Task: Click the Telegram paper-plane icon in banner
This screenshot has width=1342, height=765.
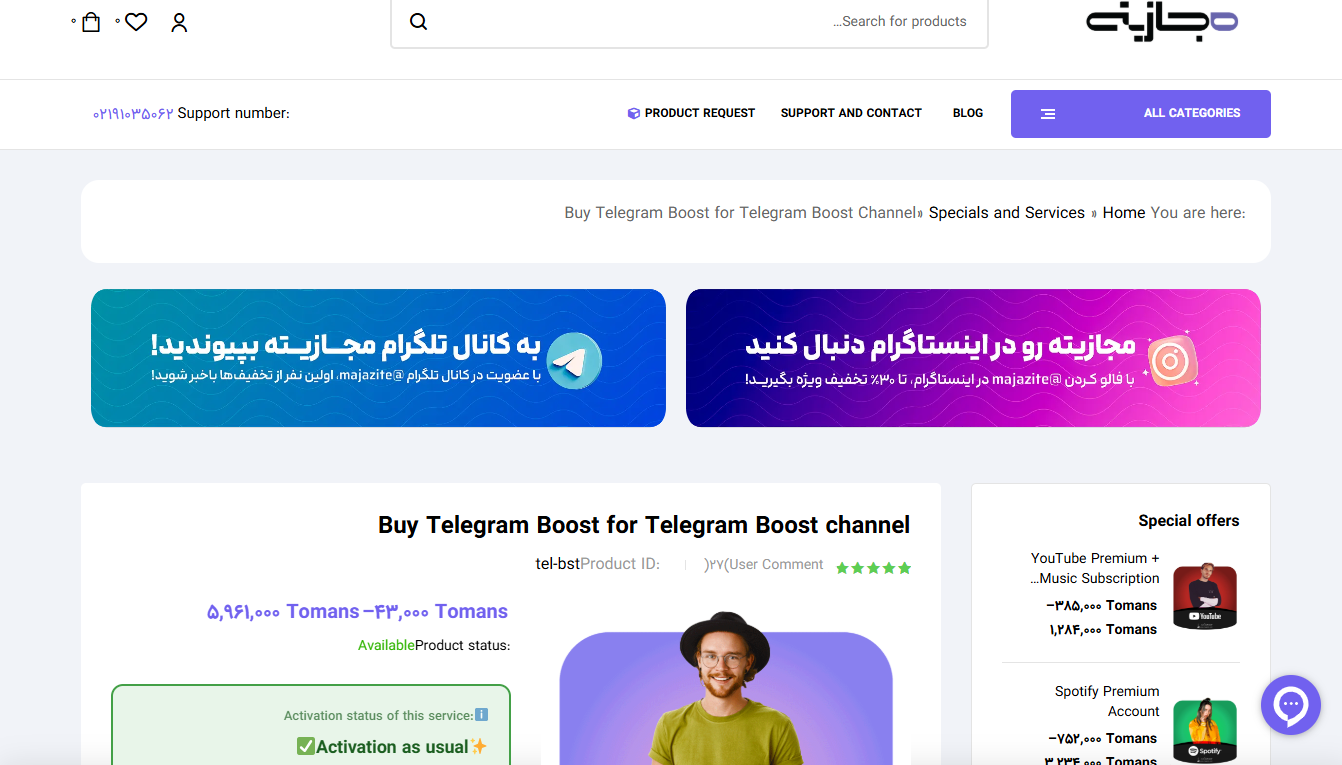Action: tap(575, 361)
